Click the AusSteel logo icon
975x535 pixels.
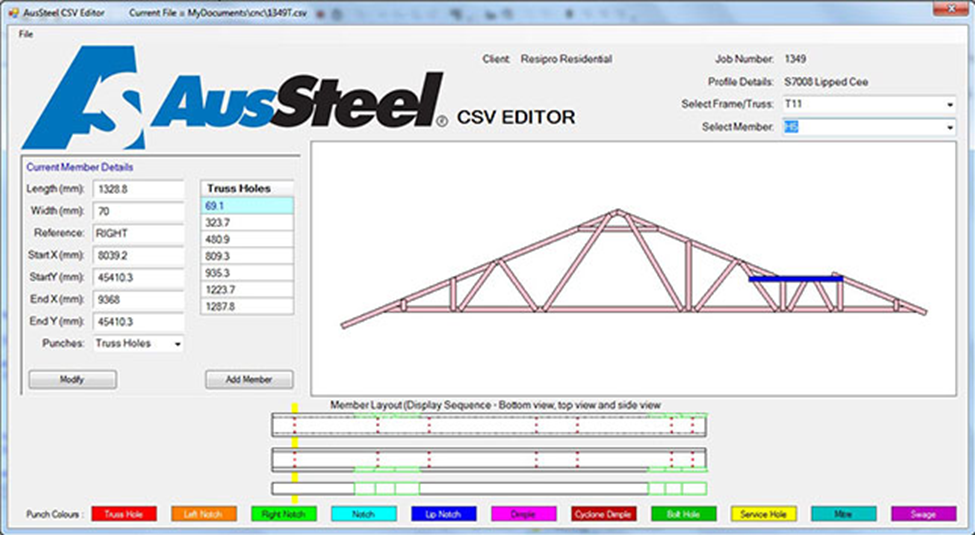85,98
